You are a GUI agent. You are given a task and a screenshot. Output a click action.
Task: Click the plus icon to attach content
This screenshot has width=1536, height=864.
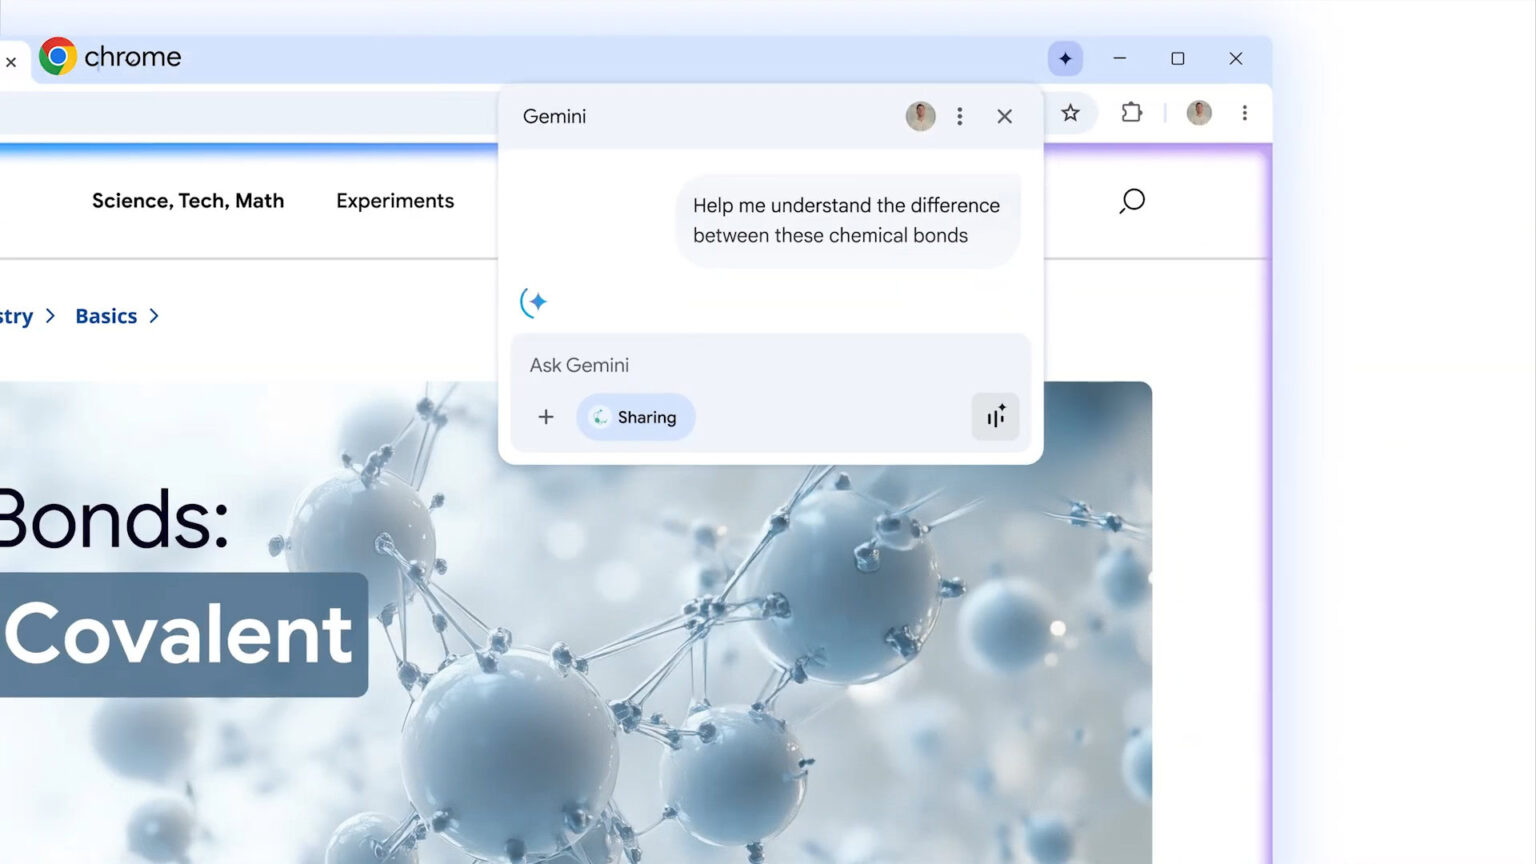click(546, 417)
